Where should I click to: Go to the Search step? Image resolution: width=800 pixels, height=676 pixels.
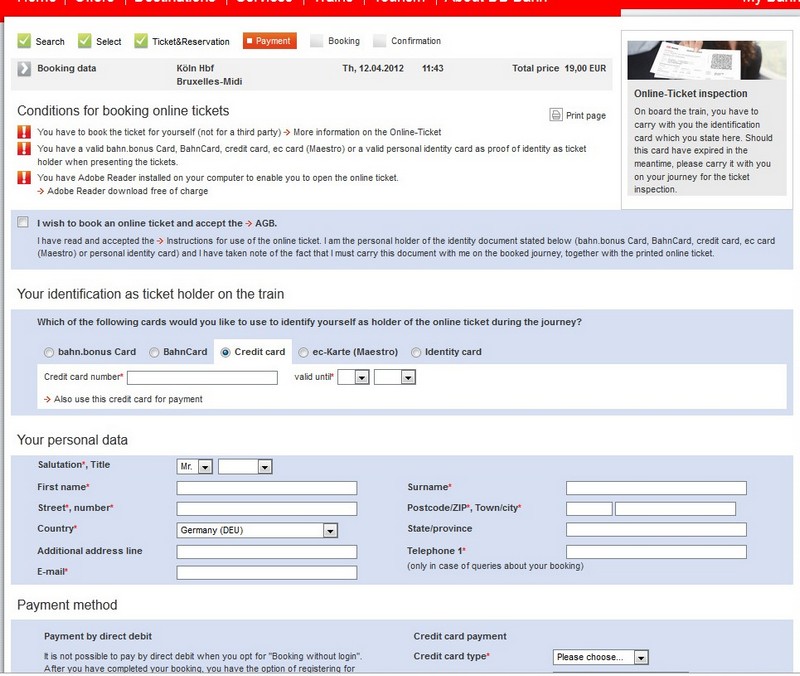point(50,42)
